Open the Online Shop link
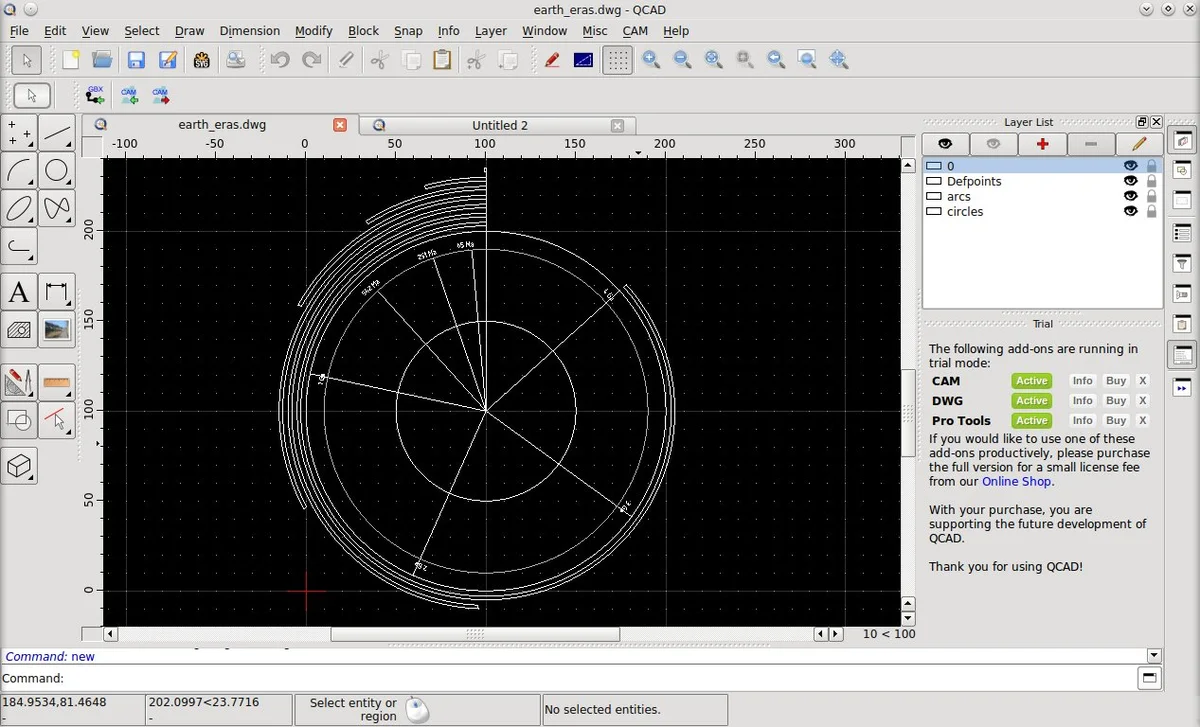The width and height of the screenshot is (1200, 727). pos(1016,482)
